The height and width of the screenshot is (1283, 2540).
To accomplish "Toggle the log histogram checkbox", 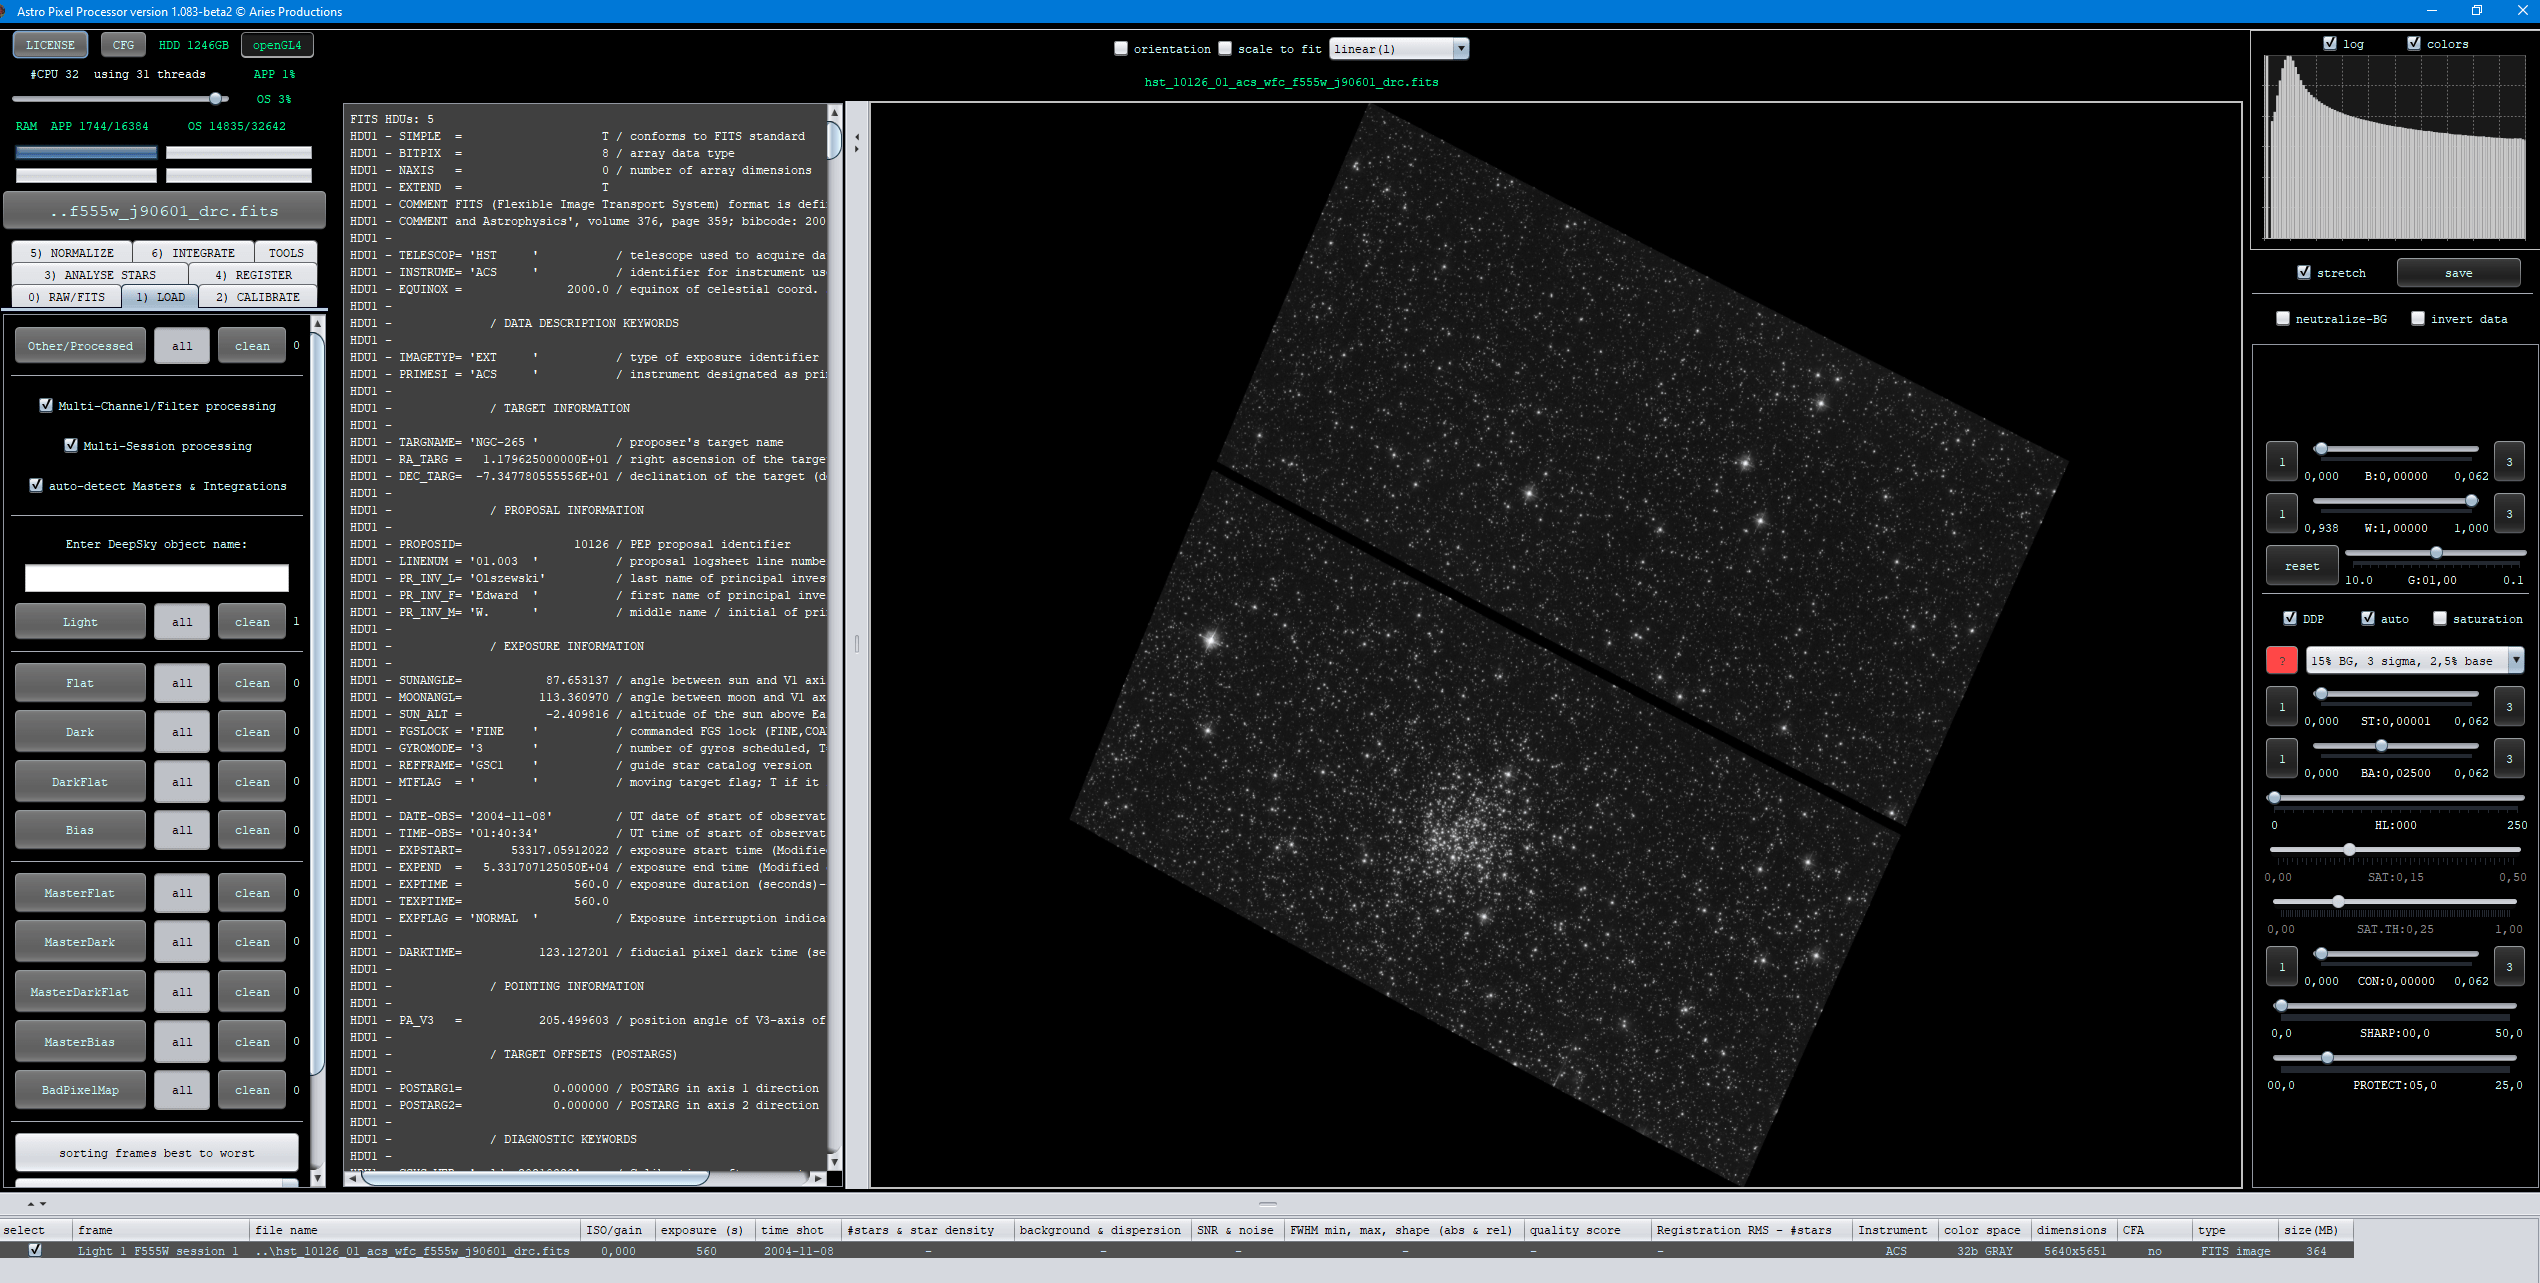I will tap(2330, 43).
